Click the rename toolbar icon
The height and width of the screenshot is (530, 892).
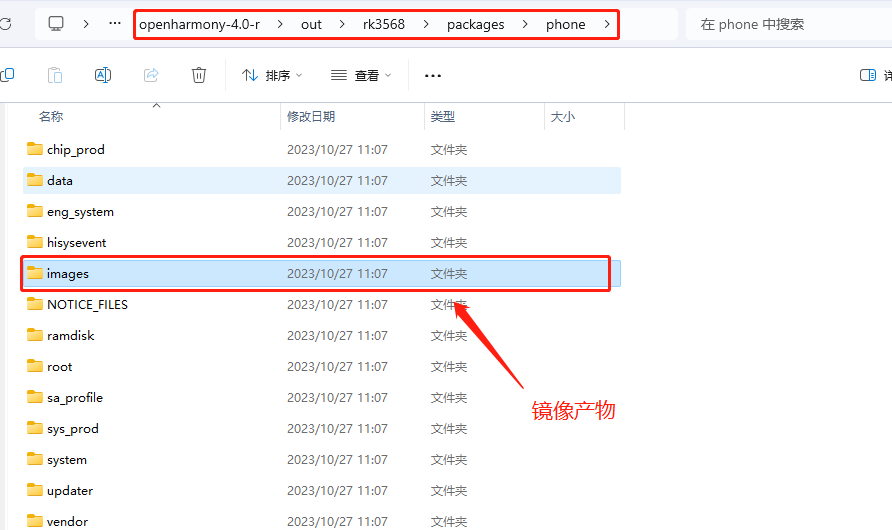pos(102,75)
